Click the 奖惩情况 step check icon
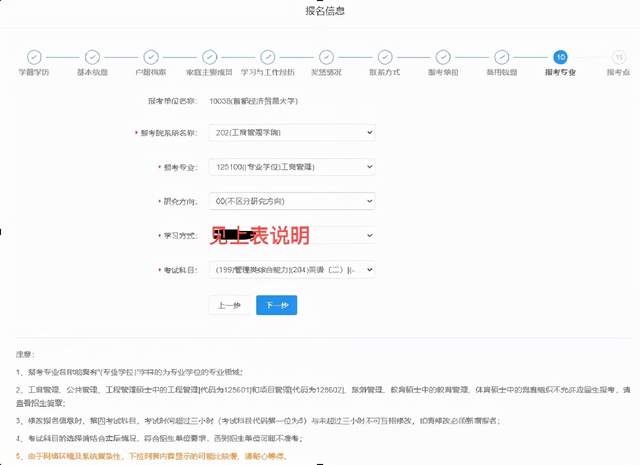 [x=326, y=57]
